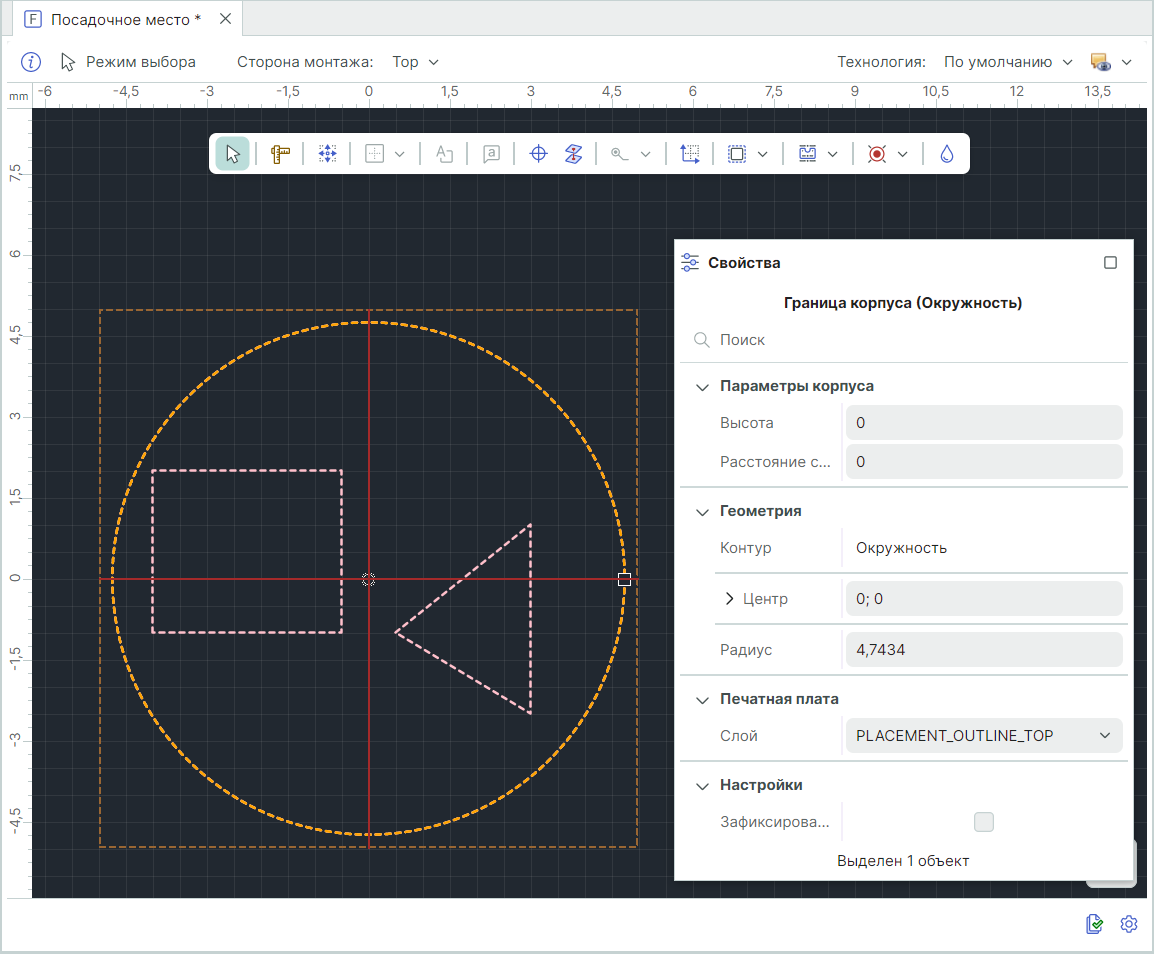
Task: Collapse the Геометрия section
Action: pos(701,511)
